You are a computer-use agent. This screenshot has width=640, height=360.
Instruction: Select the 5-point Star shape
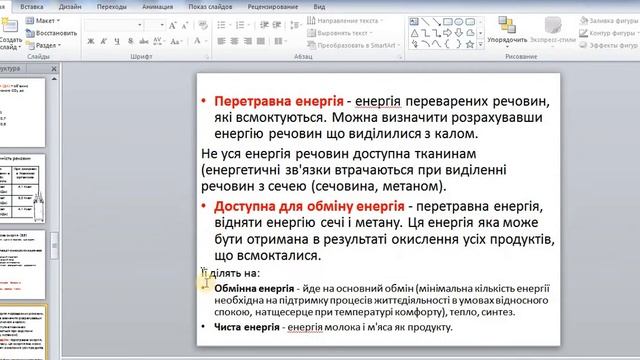pyautogui.click(x=470, y=44)
